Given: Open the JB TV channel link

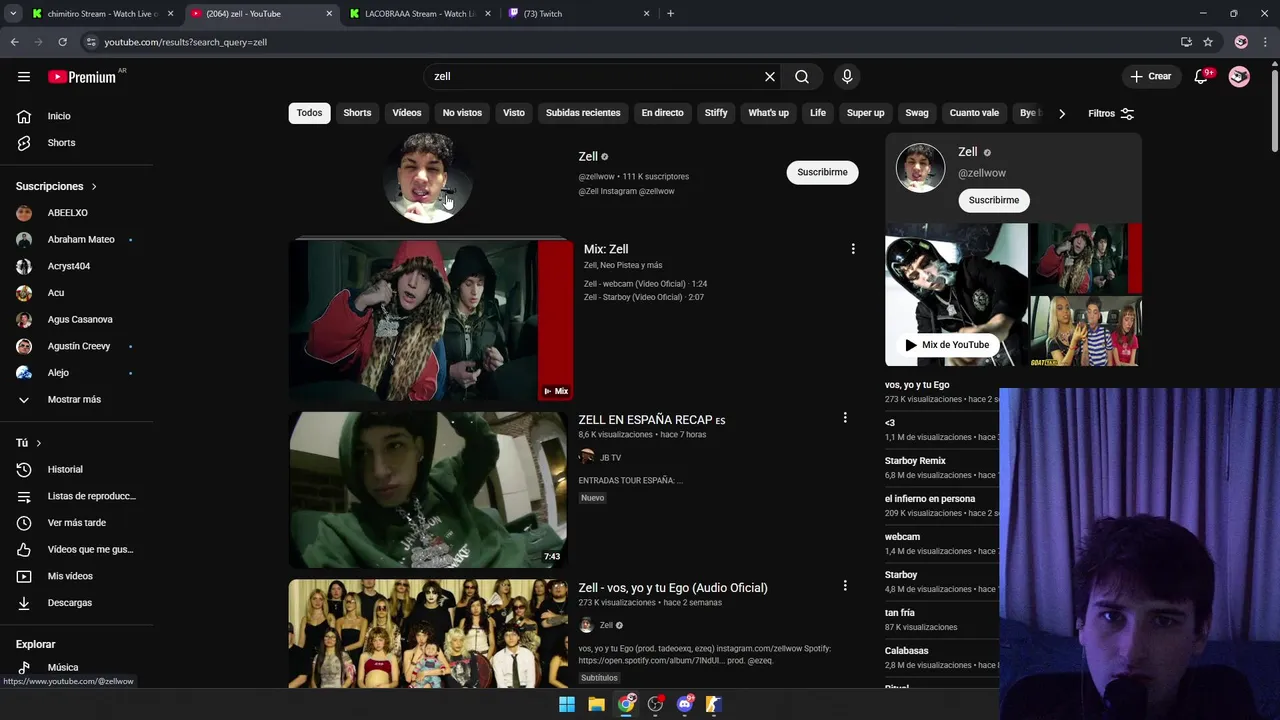Looking at the screenshot, I should (610, 458).
